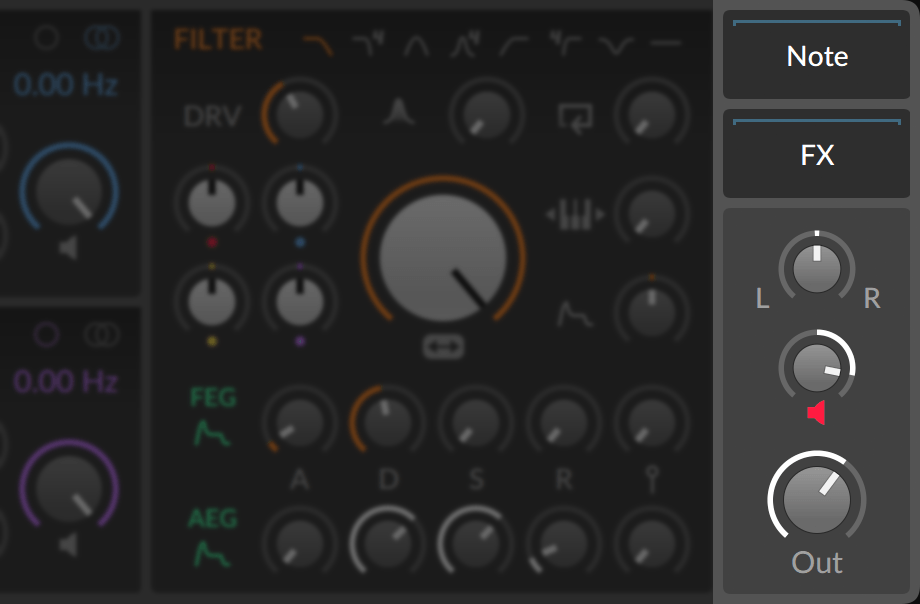
Task: Click the green FEG envelope icon
Action: coord(212,434)
